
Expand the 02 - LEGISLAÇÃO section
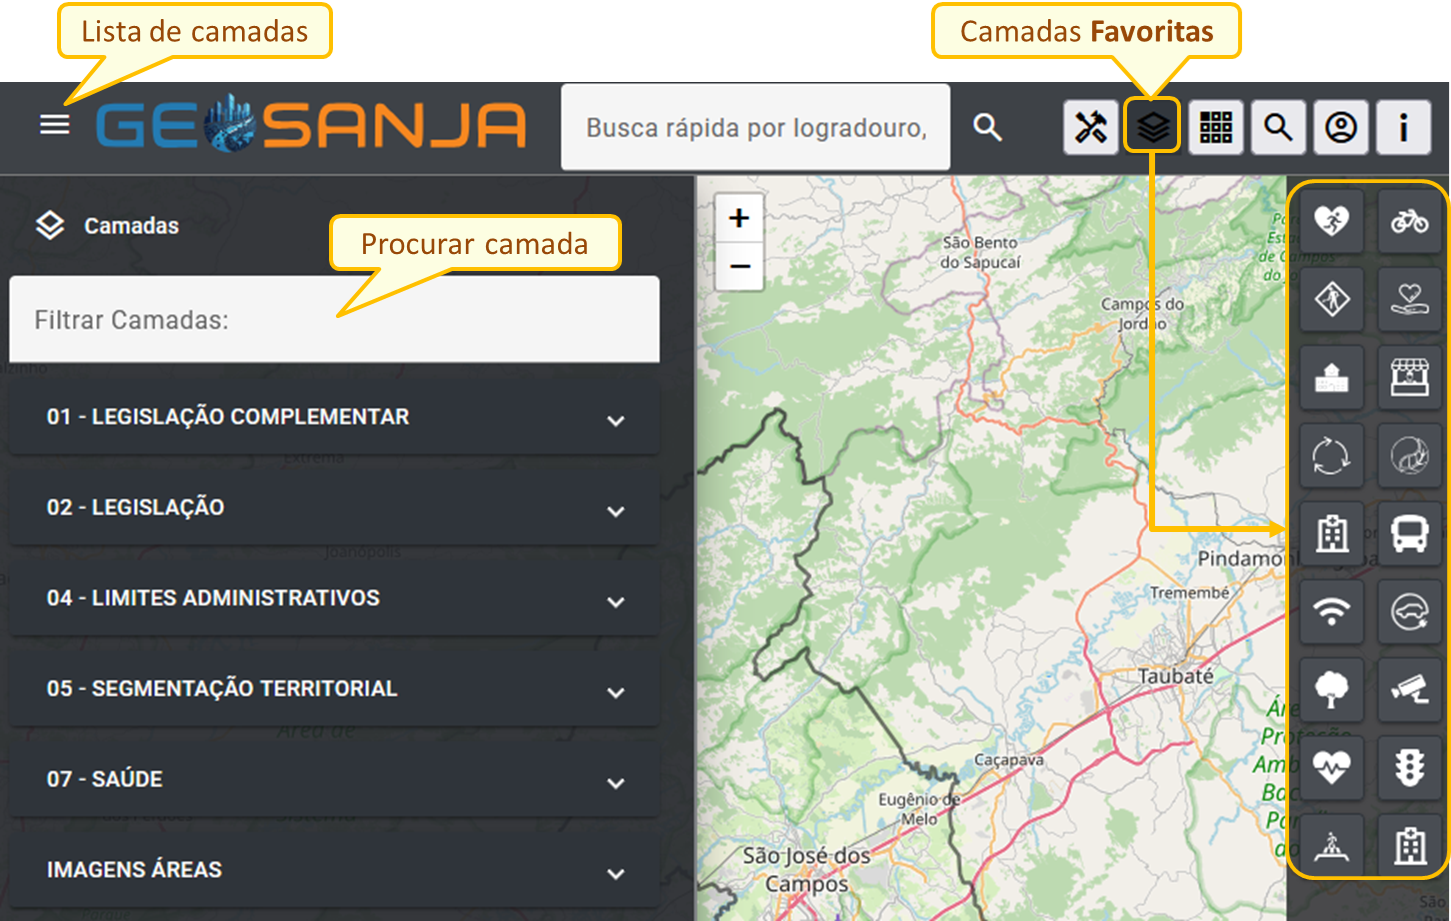click(334, 507)
